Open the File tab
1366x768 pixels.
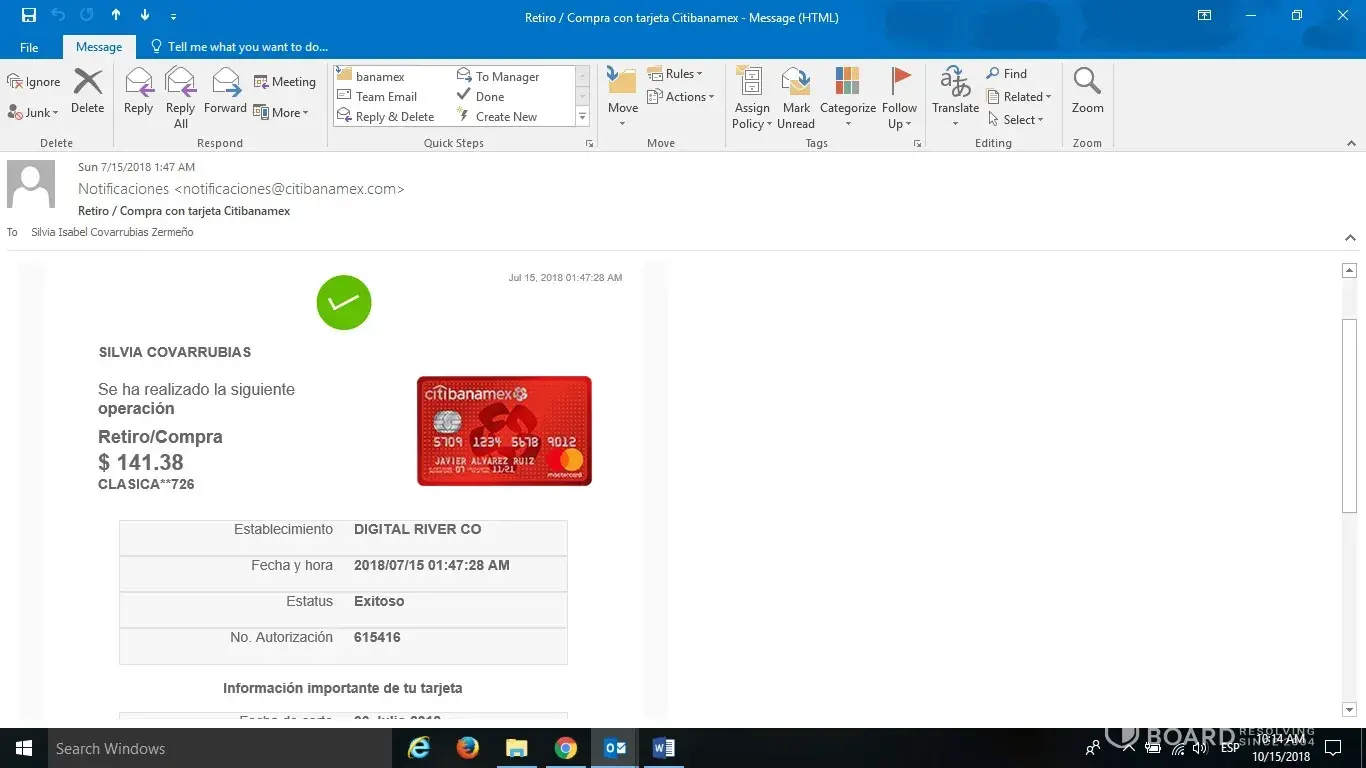coord(29,47)
